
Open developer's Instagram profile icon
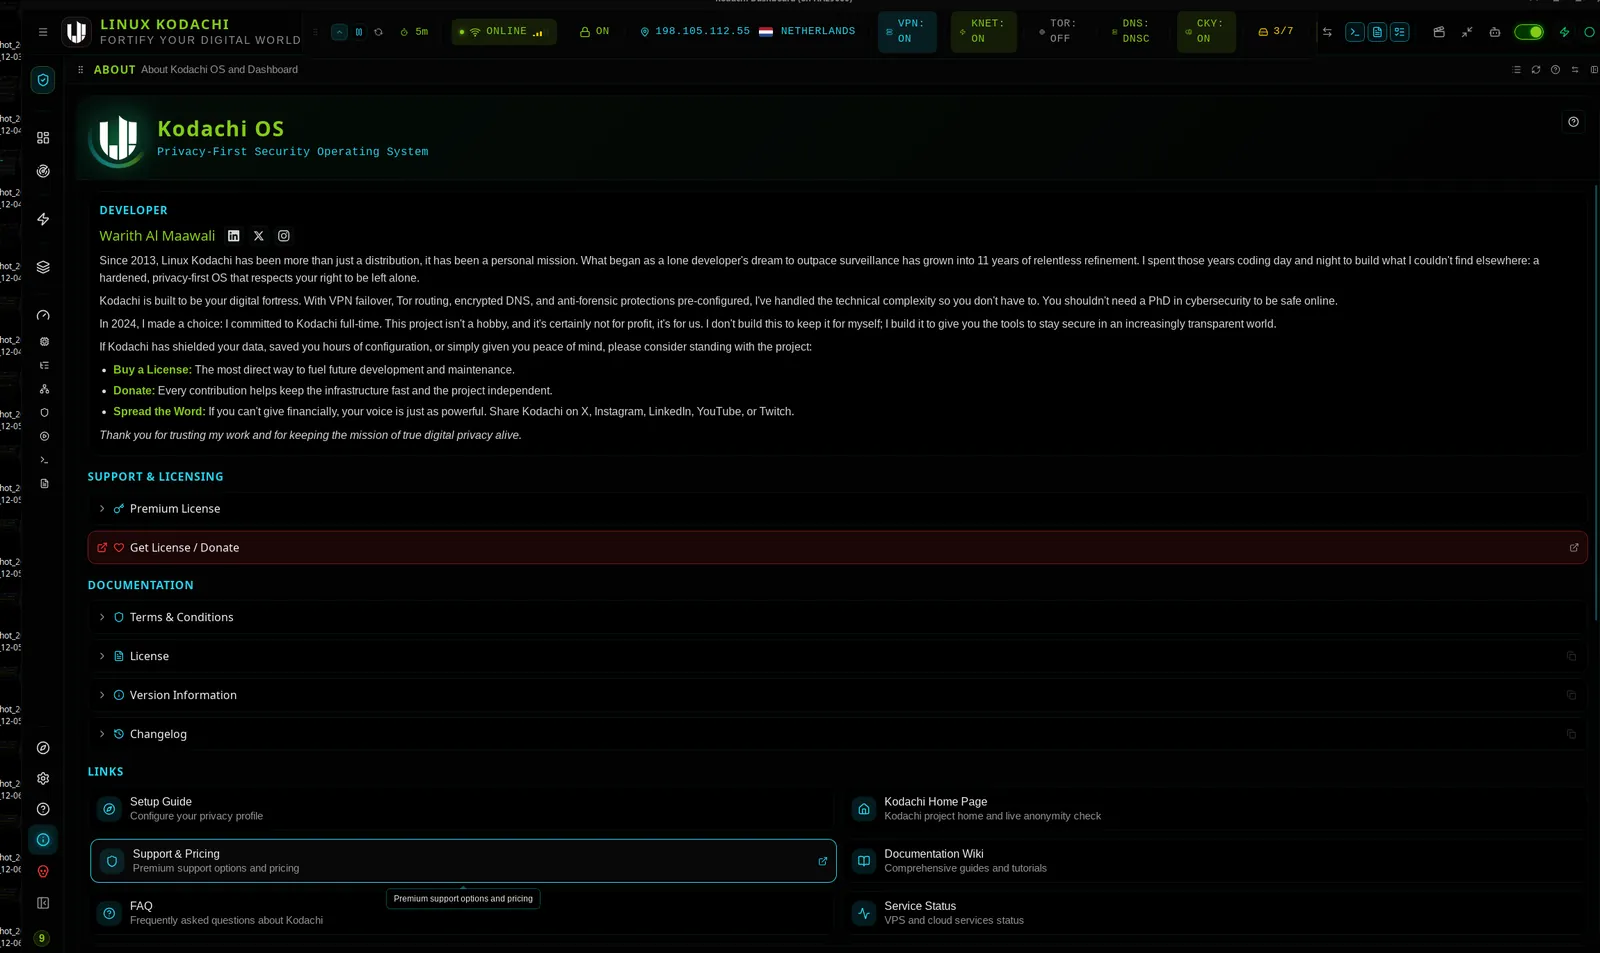pyautogui.click(x=284, y=236)
